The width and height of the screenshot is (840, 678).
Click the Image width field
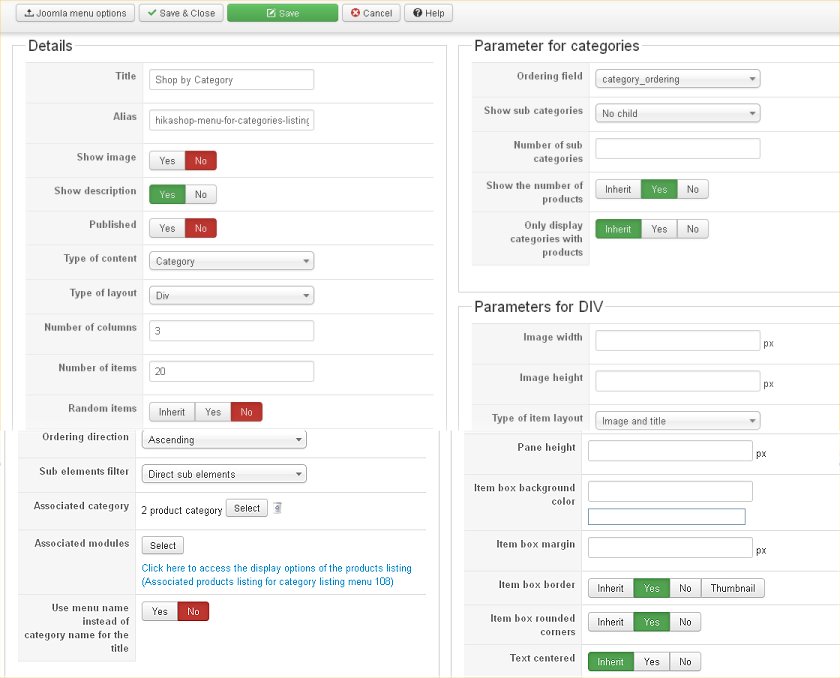678,341
